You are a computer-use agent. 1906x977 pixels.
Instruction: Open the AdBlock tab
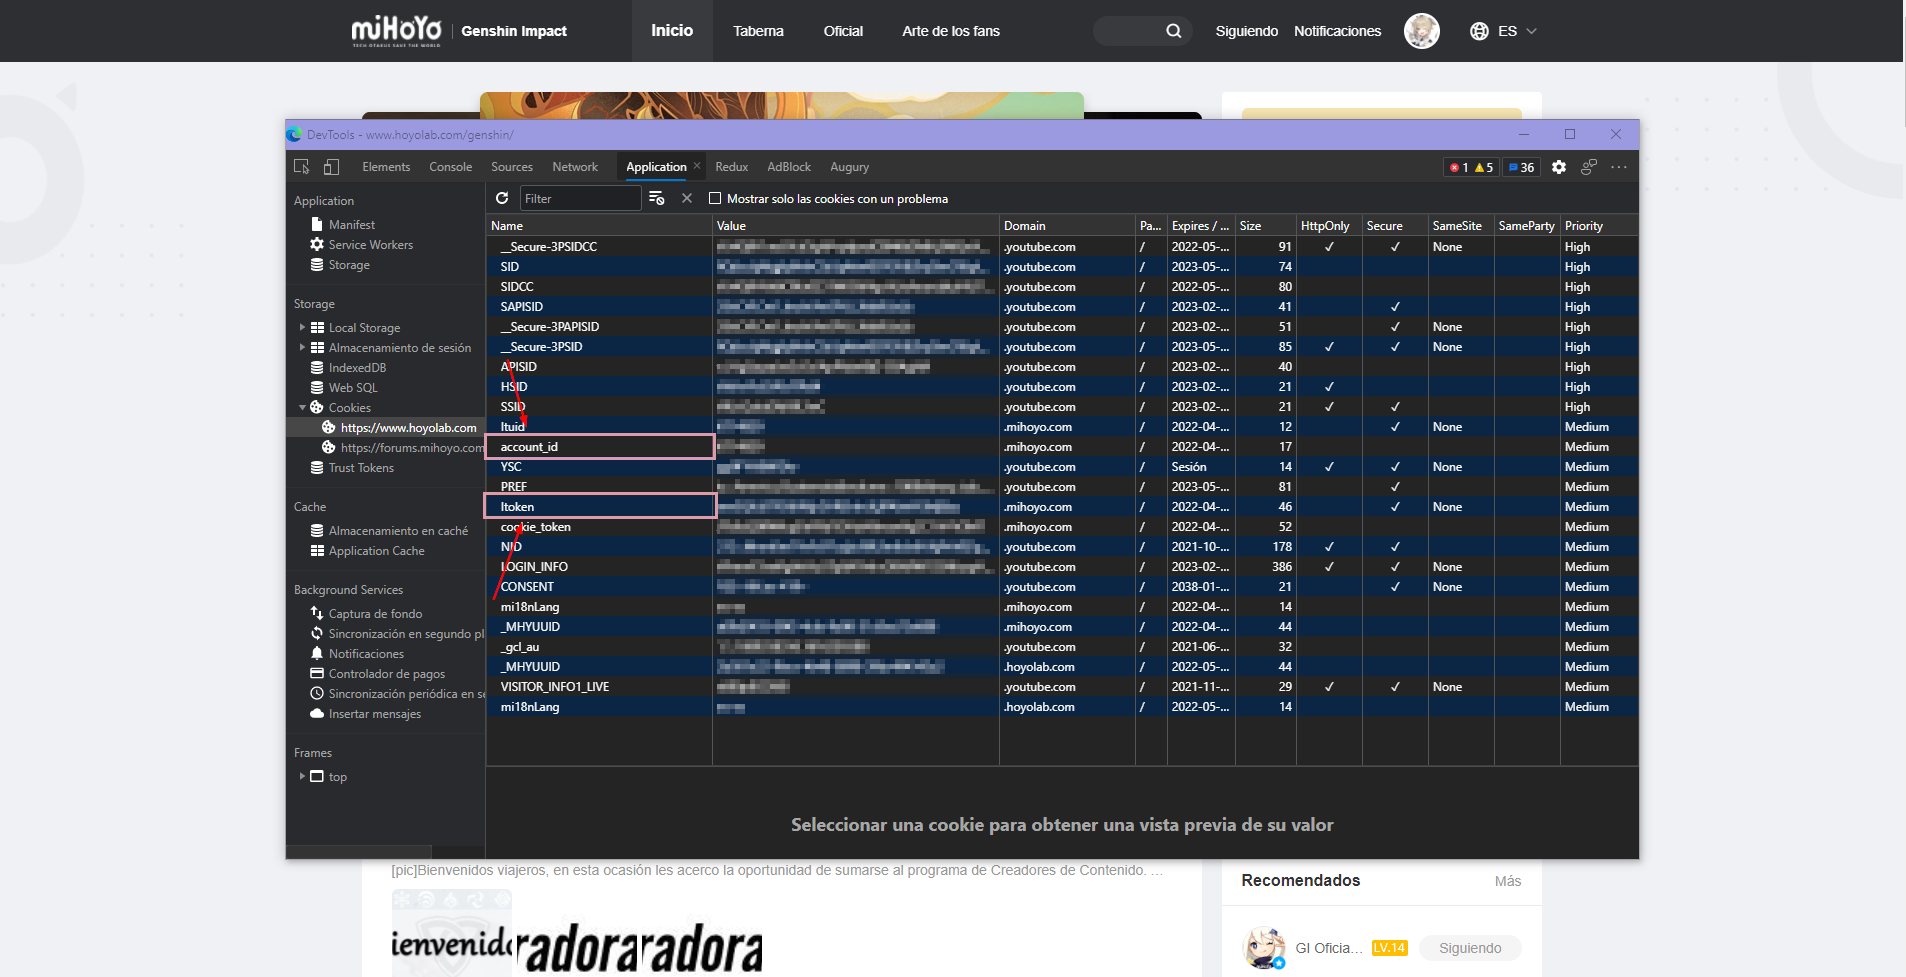[x=789, y=167]
